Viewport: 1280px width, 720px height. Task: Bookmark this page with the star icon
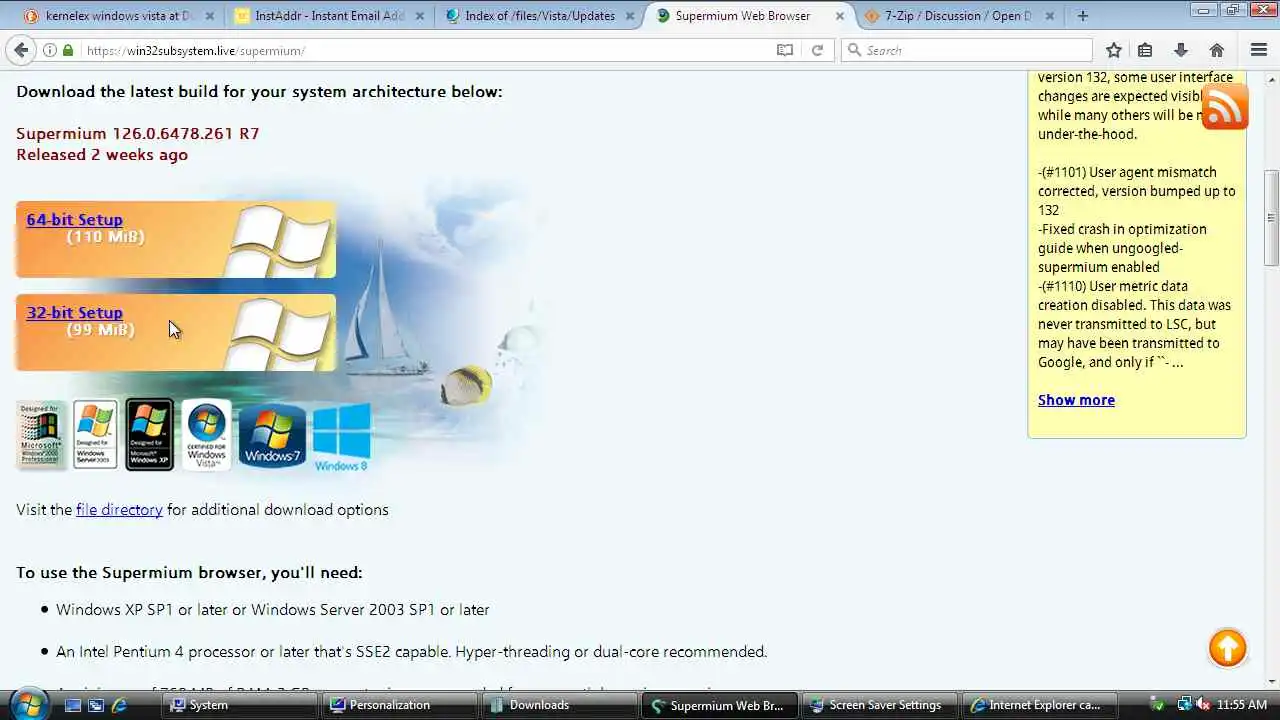click(1114, 50)
